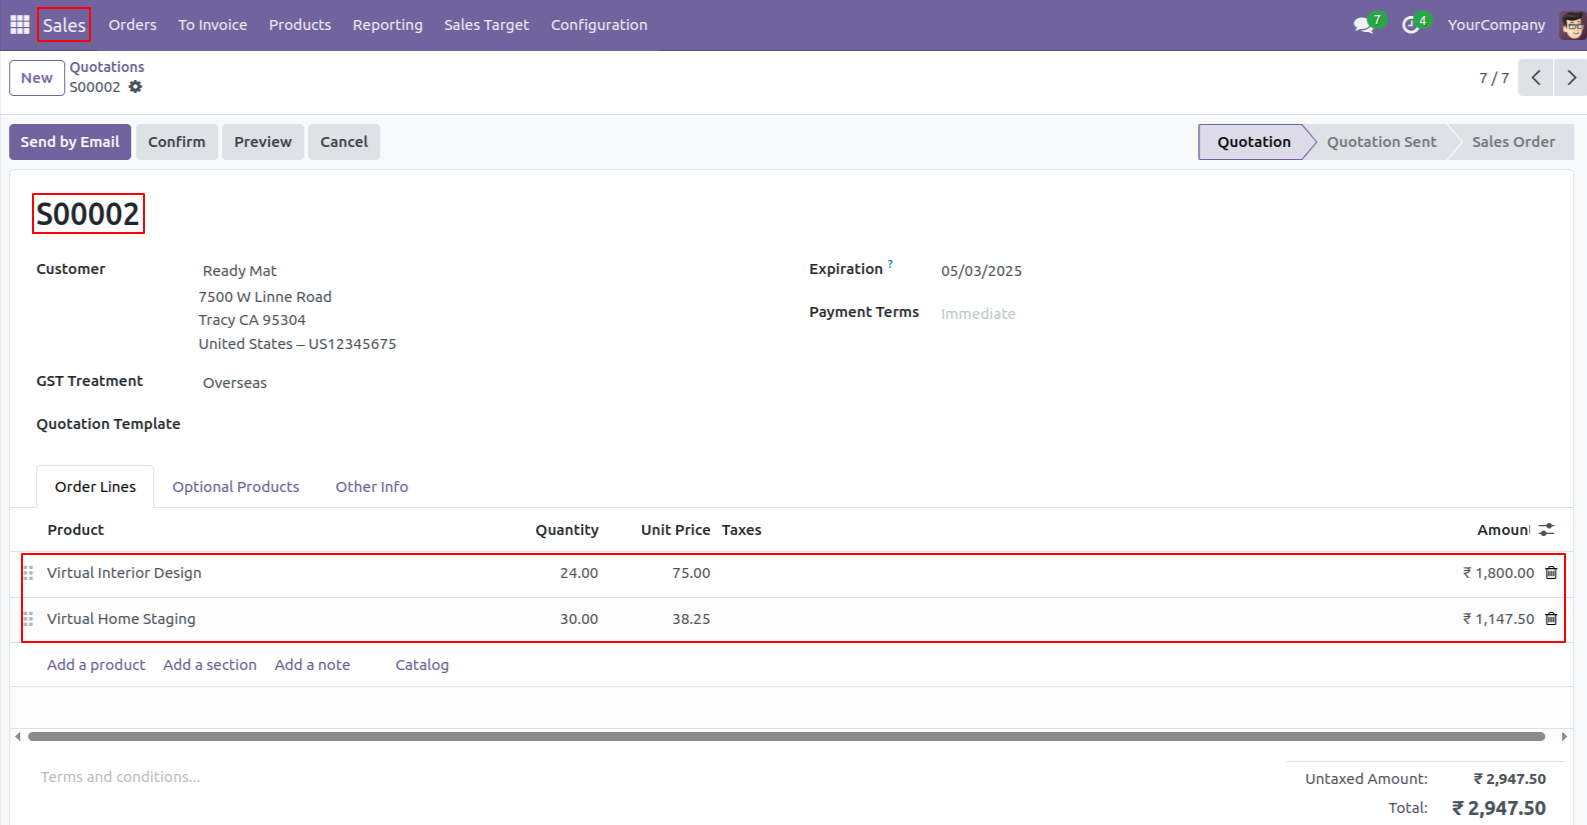The width and height of the screenshot is (1587, 825).
Task: Delete the Virtual Interior Design line
Action: [1551, 573]
